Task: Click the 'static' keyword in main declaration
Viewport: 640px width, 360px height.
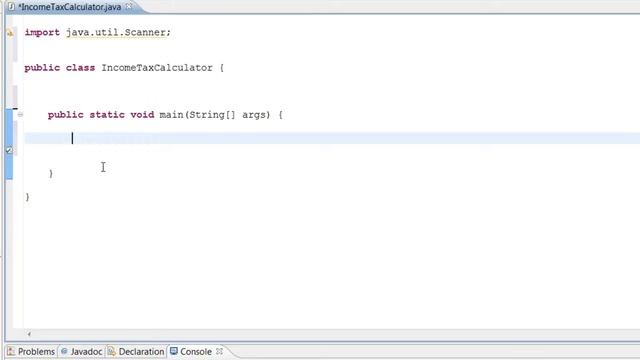Action: (x=107, y=115)
